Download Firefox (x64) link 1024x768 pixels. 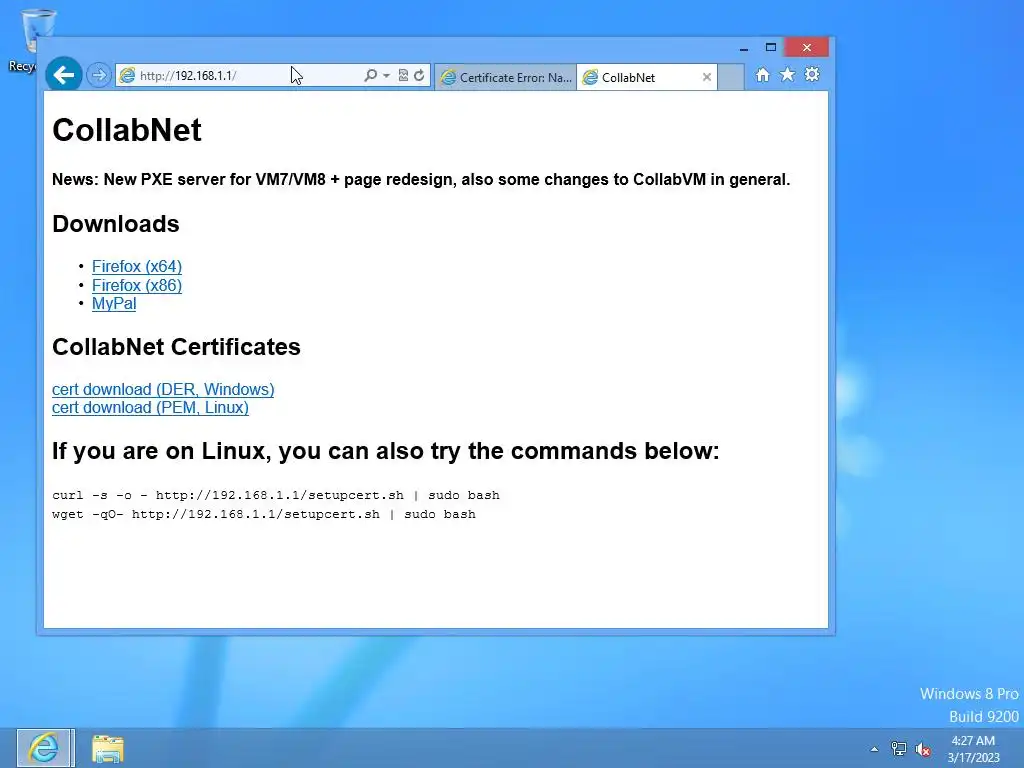coord(136,266)
